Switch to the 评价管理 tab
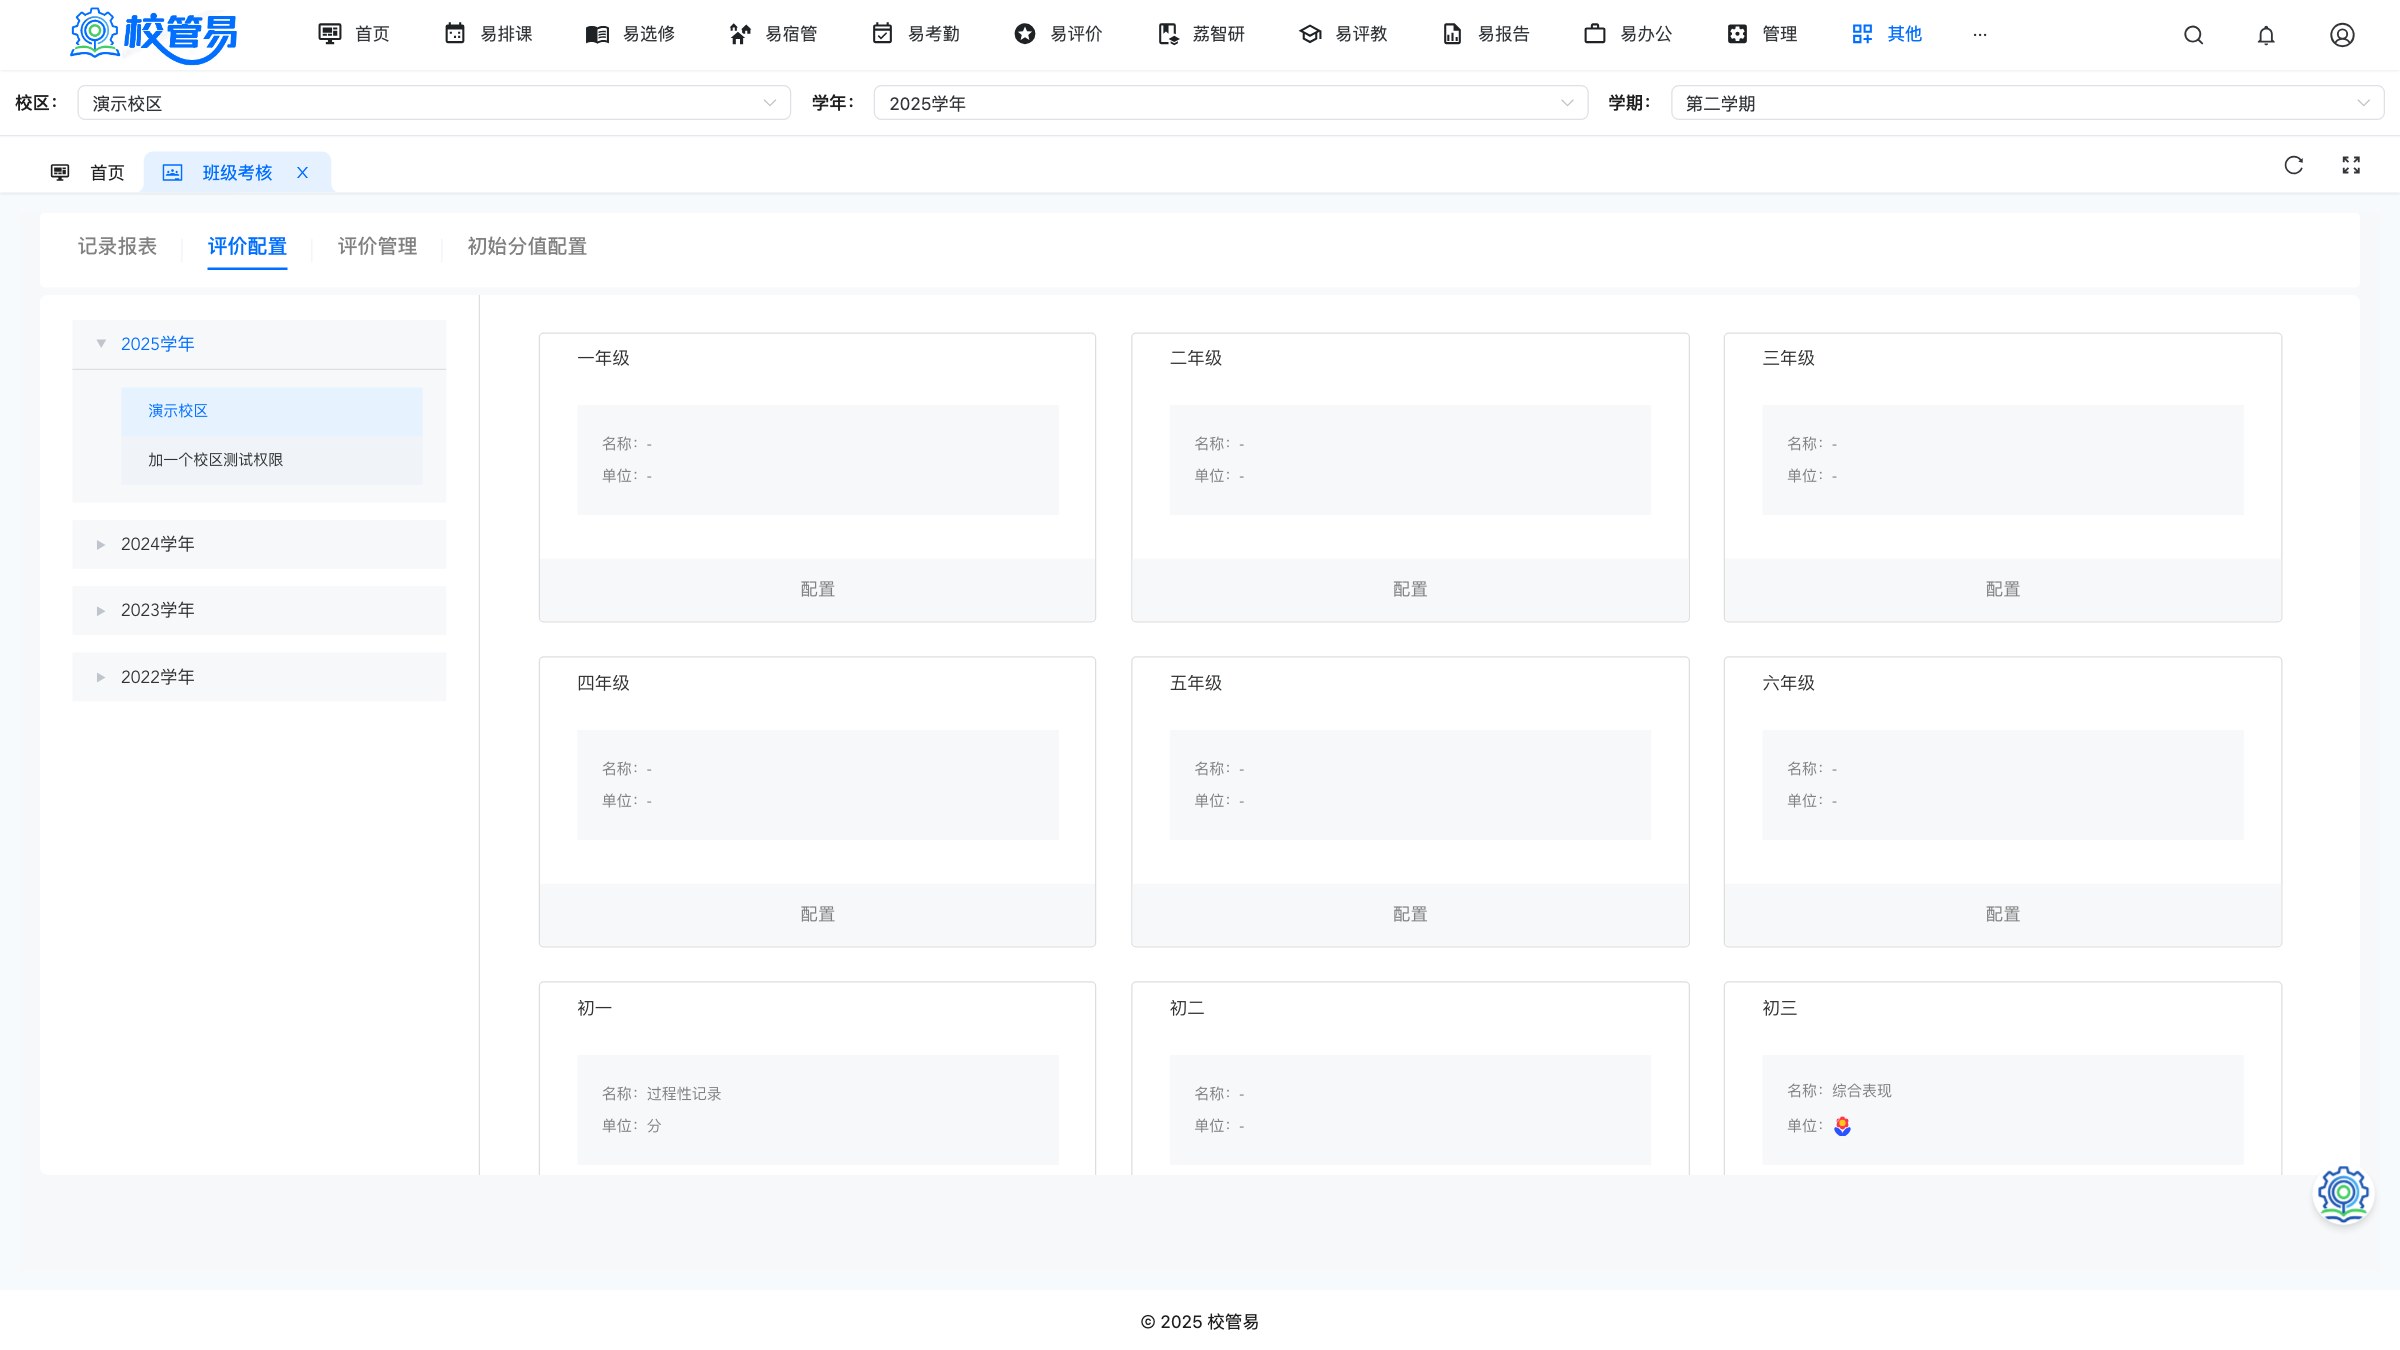Image resolution: width=2400 pixels, height=1350 pixels. (377, 246)
